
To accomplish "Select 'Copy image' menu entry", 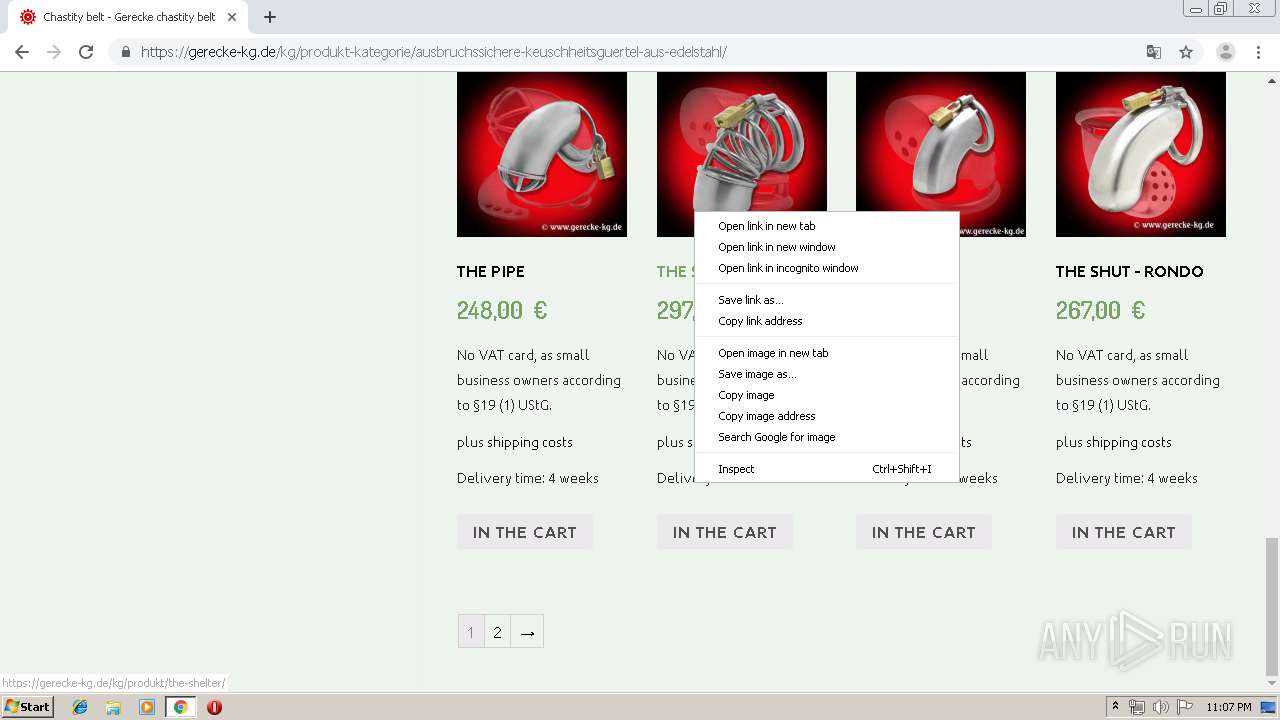I will (826, 395).
